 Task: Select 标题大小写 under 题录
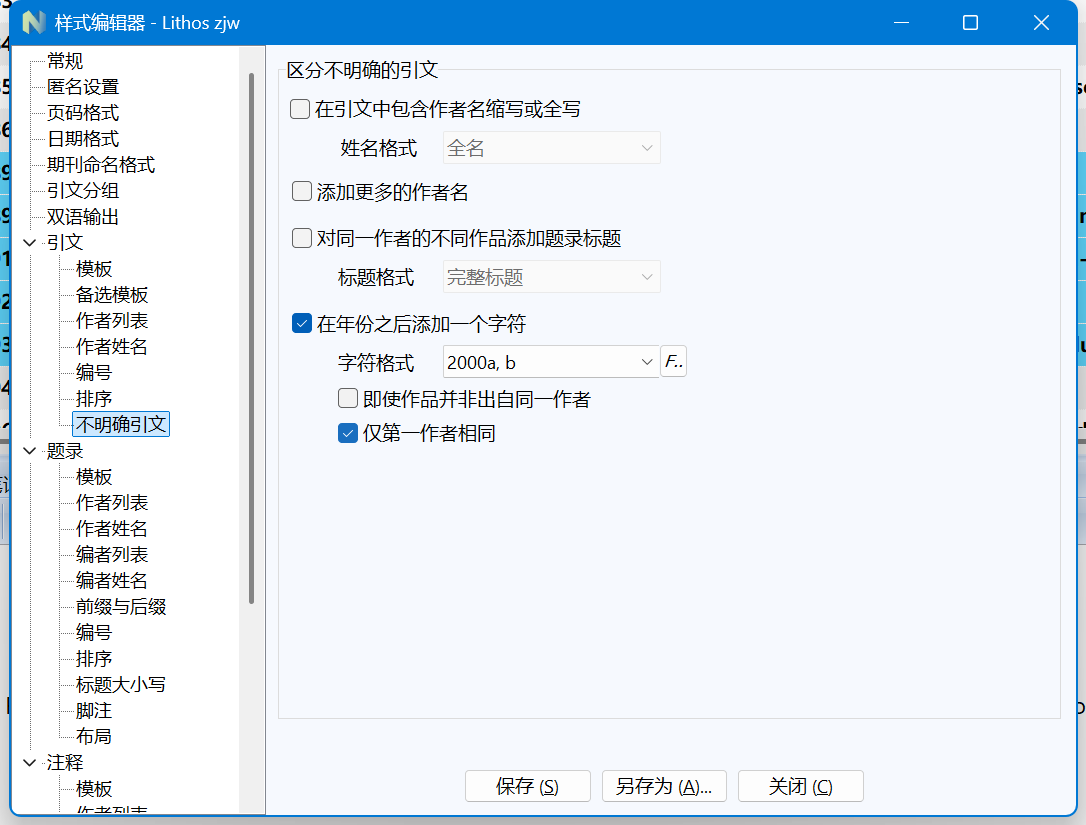(120, 685)
